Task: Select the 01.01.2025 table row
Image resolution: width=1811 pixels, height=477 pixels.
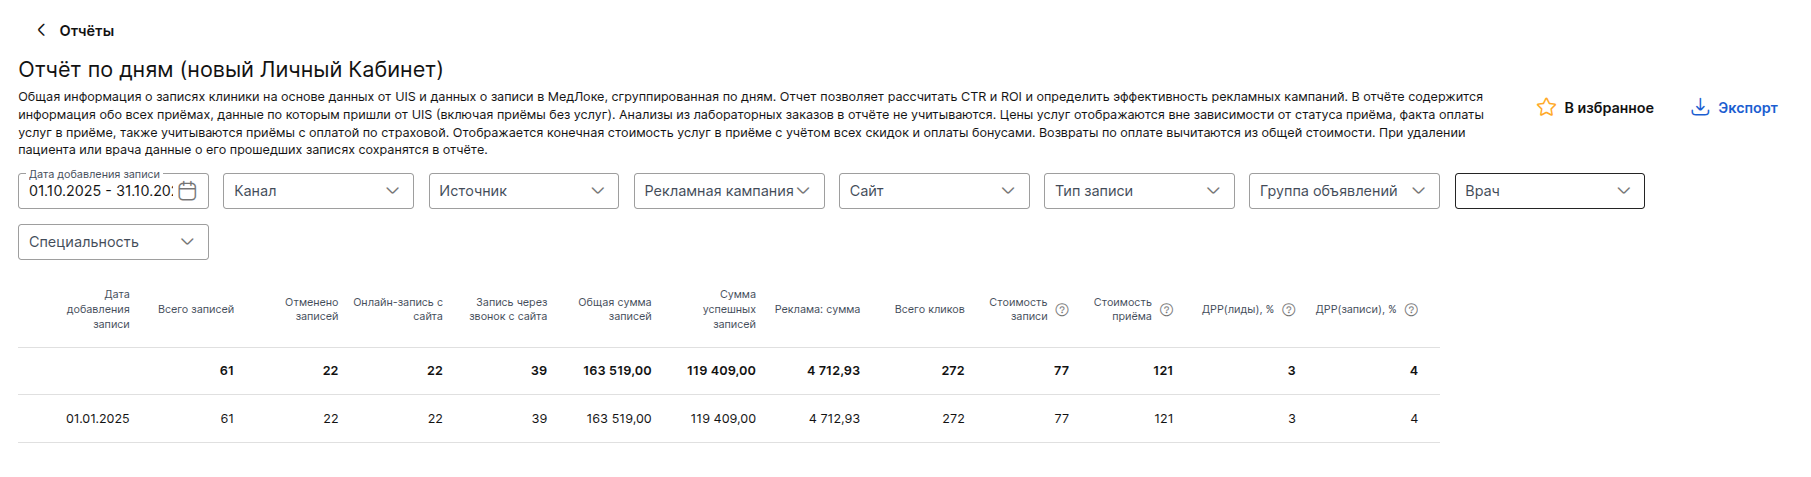Action: [x=728, y=419]
